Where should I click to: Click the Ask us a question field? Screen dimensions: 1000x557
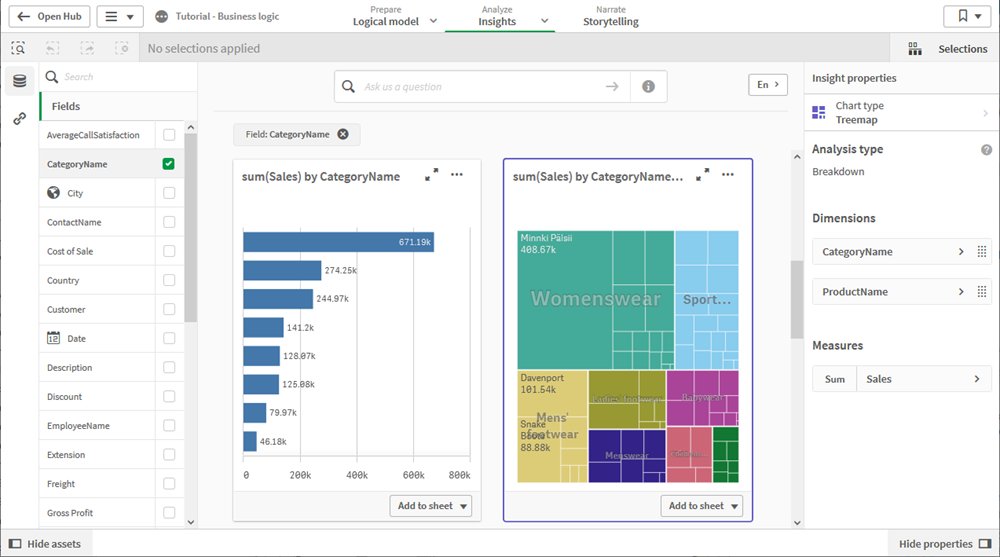480,87
